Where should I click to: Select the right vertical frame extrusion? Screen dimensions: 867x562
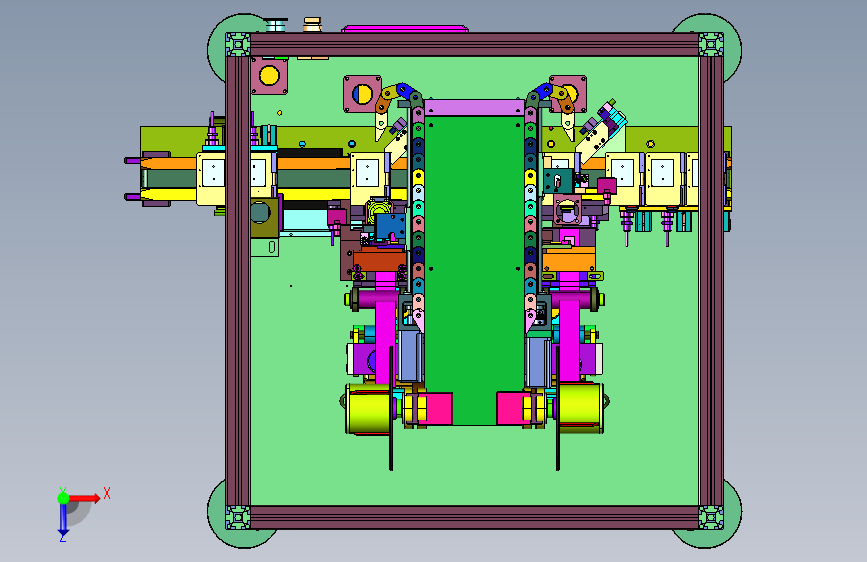(x=711, y=280)
